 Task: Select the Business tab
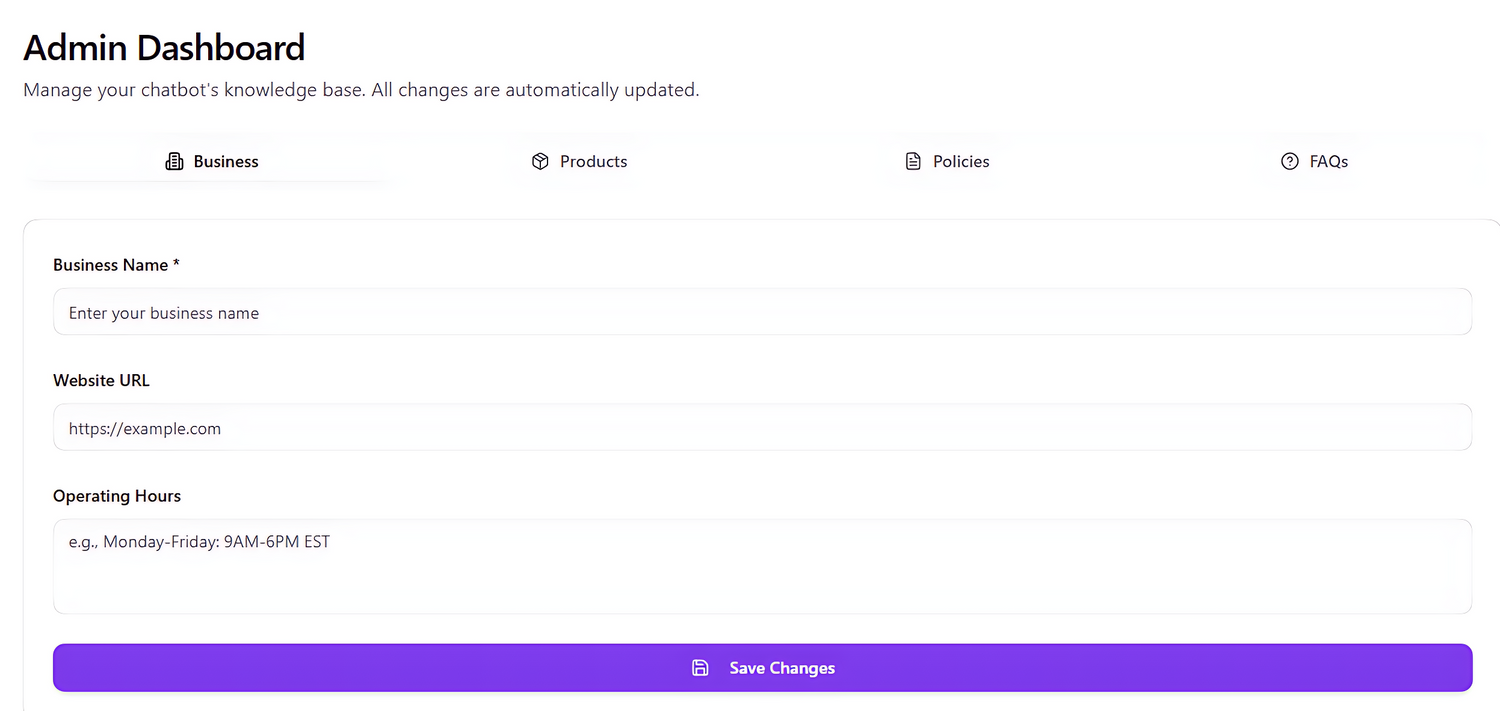[x=211, y=161]
